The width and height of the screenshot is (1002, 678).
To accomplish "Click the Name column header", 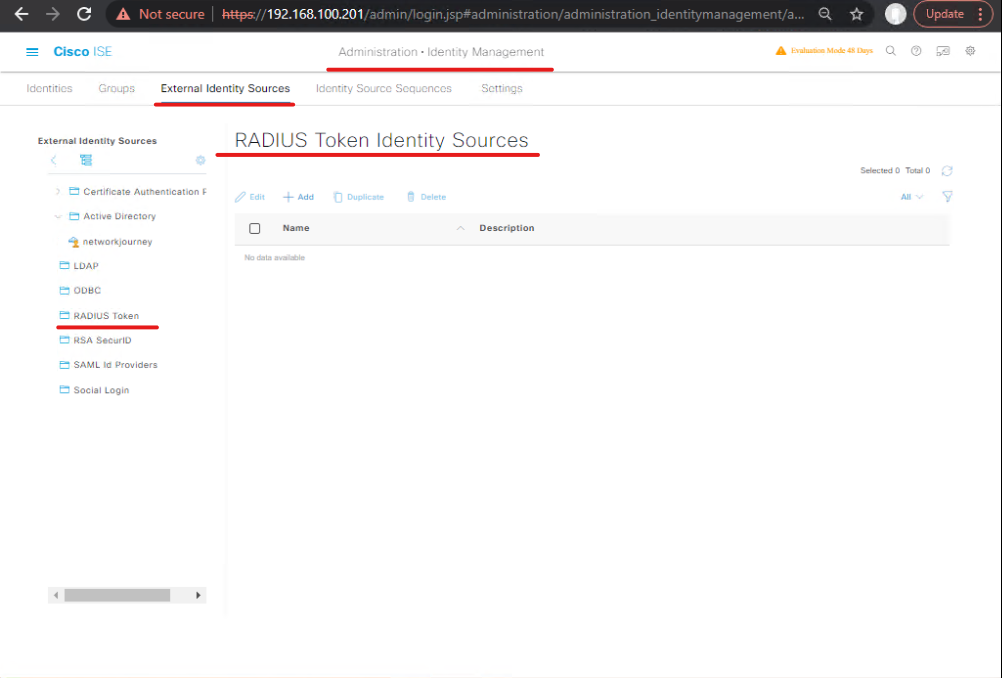I will 296,228.
